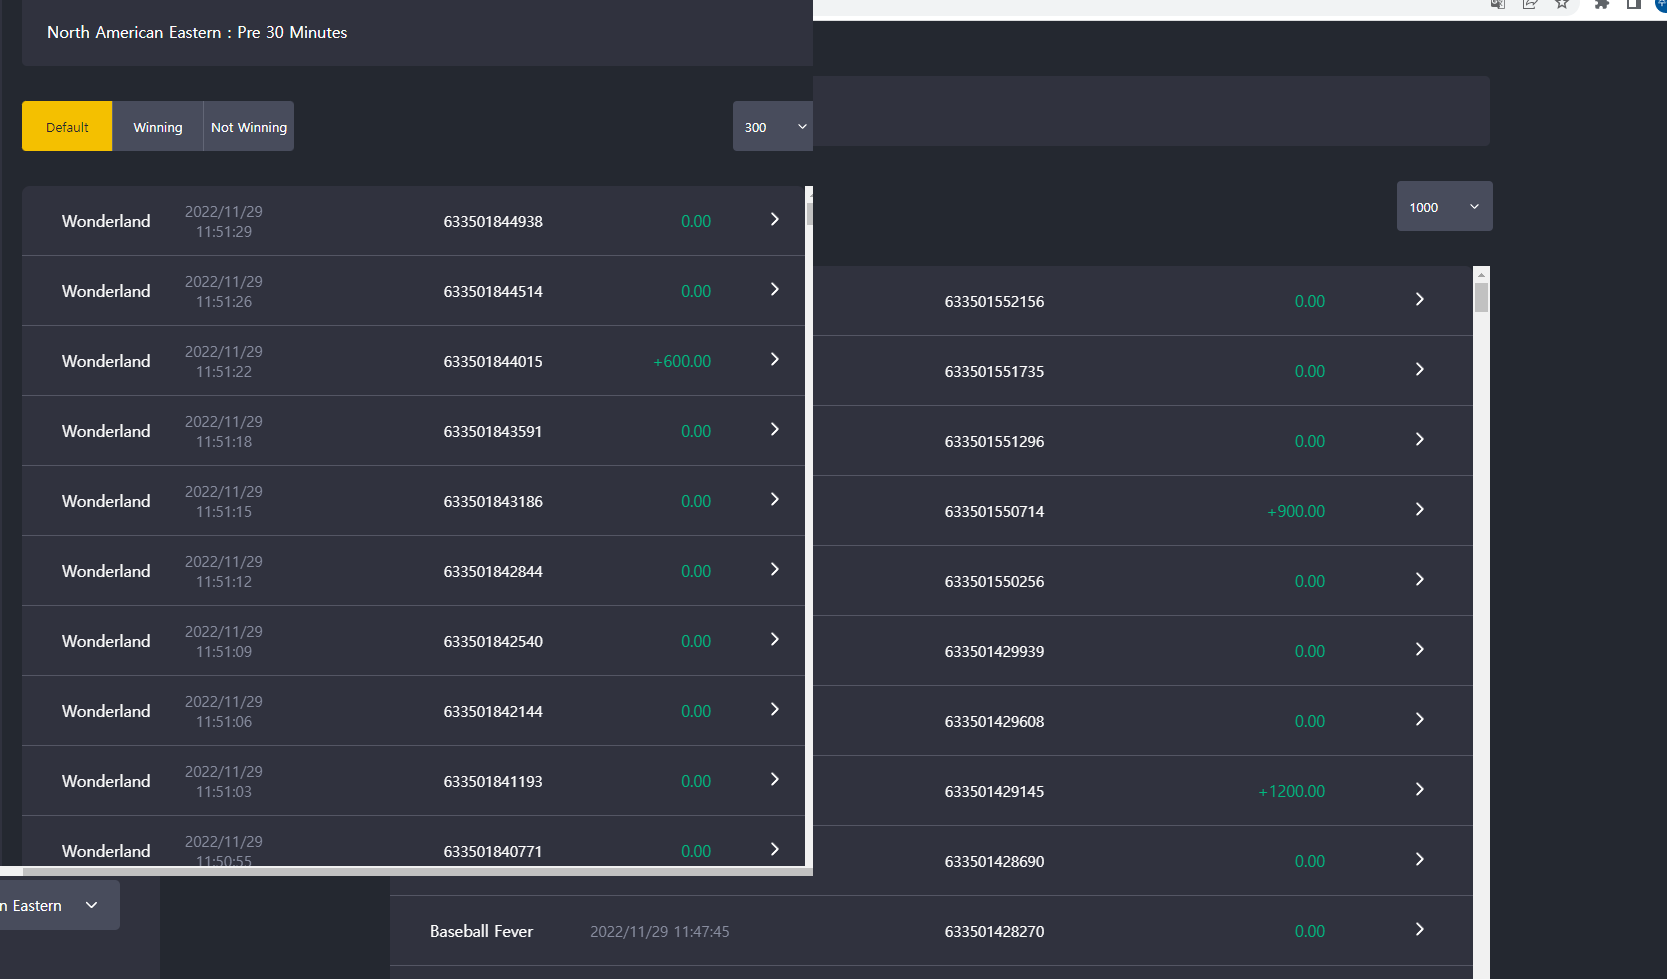Expand the +600.00 row's chevron
This screenshot has width=1667, height=979.
pos(774,359)
